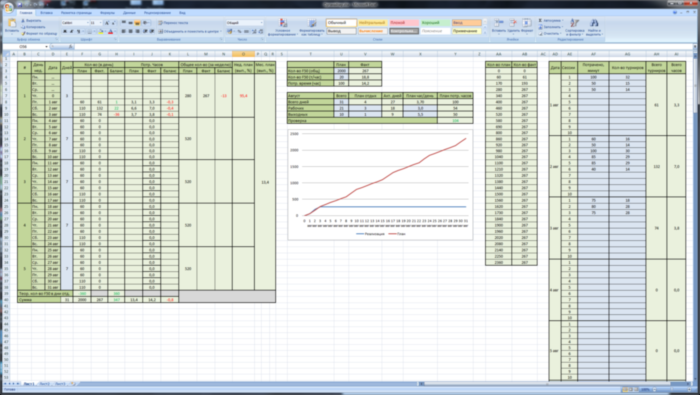Open the round Office button menu
Viewport: 700px width, 395px height.
8,8
